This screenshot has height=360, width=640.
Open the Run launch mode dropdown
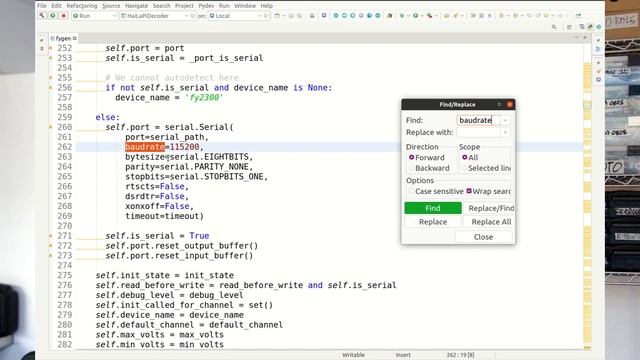tap(113, 16)
